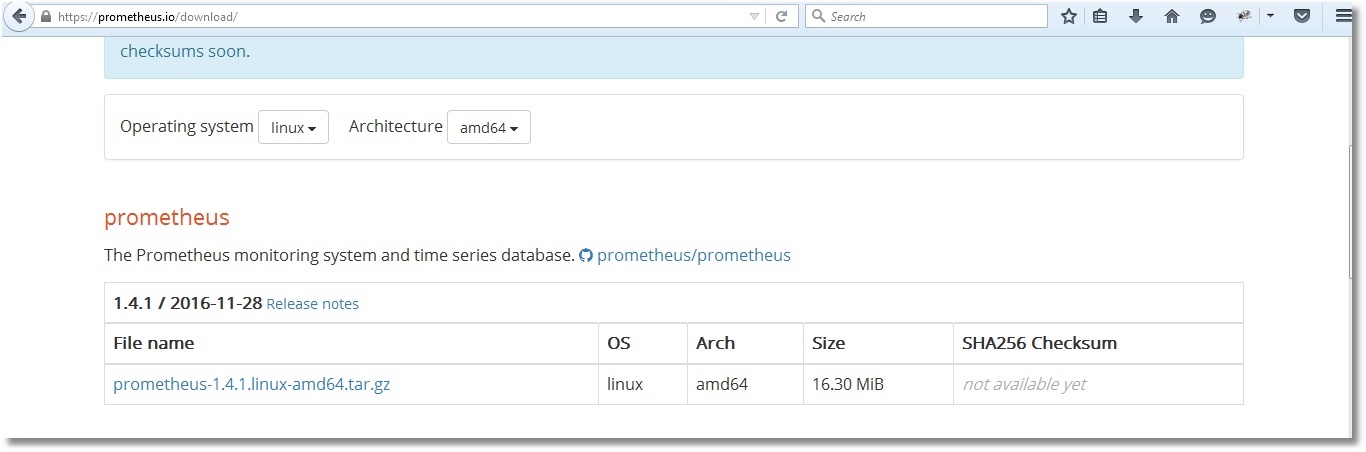Expand the Operating system linux dropdown
This screenshot has width=1366, height=452.
(x=293, y=128)
